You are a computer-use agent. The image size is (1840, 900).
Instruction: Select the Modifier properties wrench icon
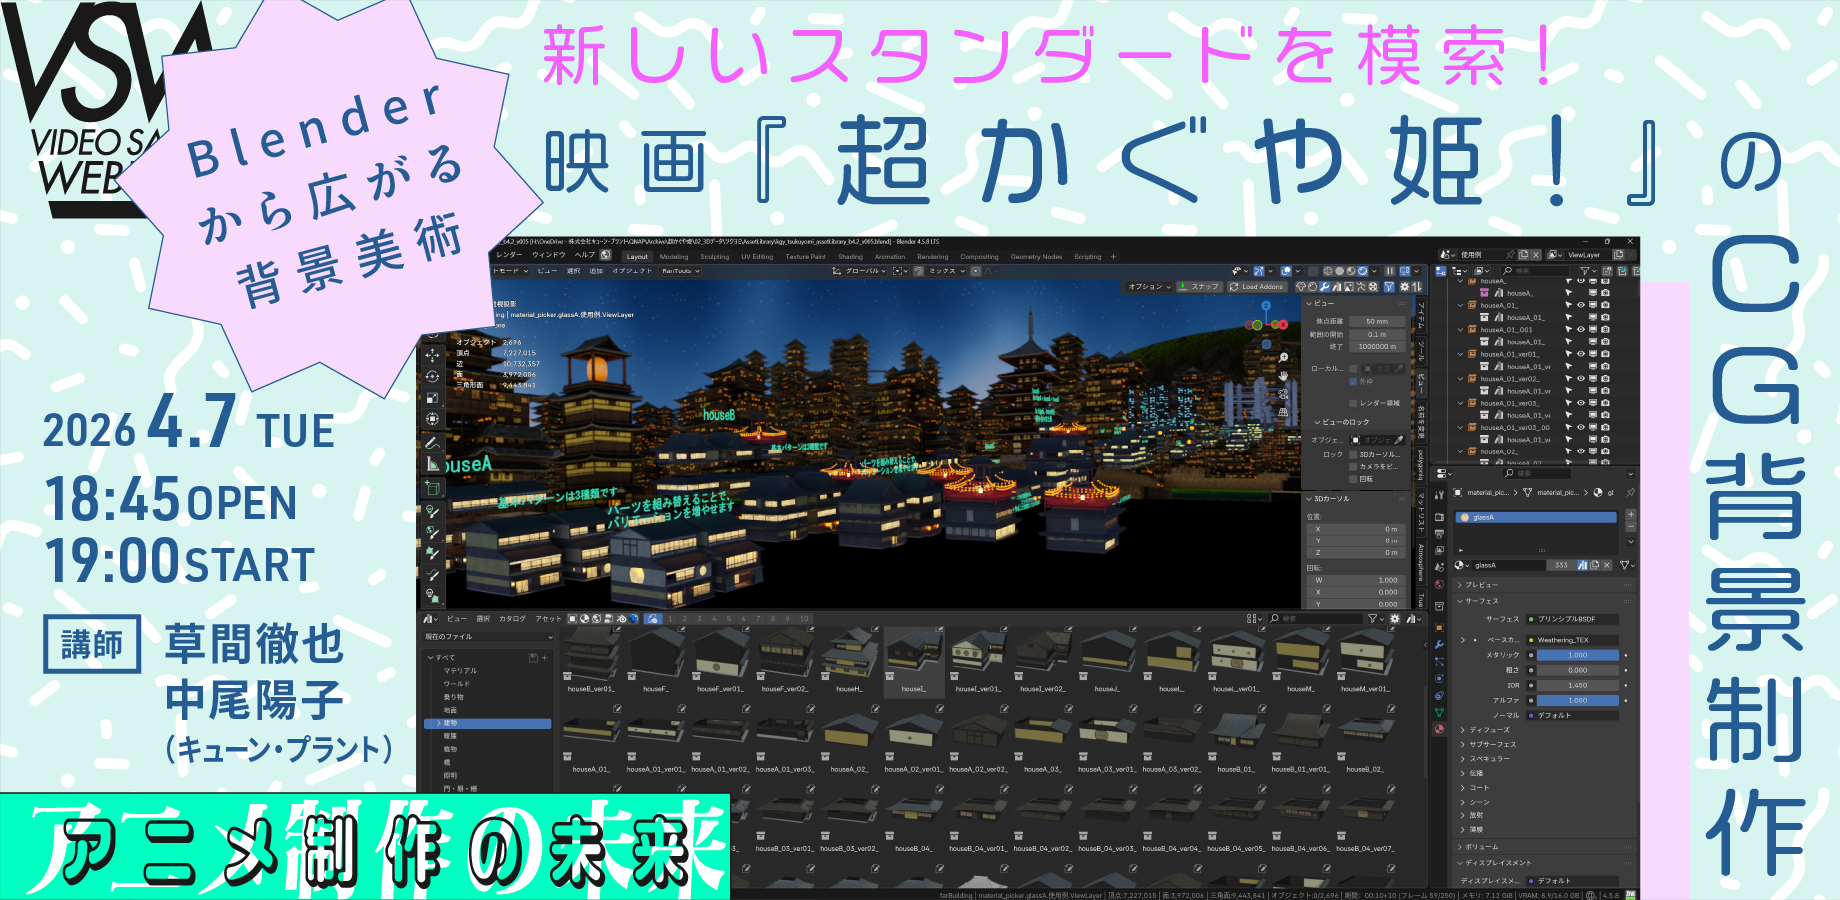pos(1440,643)
